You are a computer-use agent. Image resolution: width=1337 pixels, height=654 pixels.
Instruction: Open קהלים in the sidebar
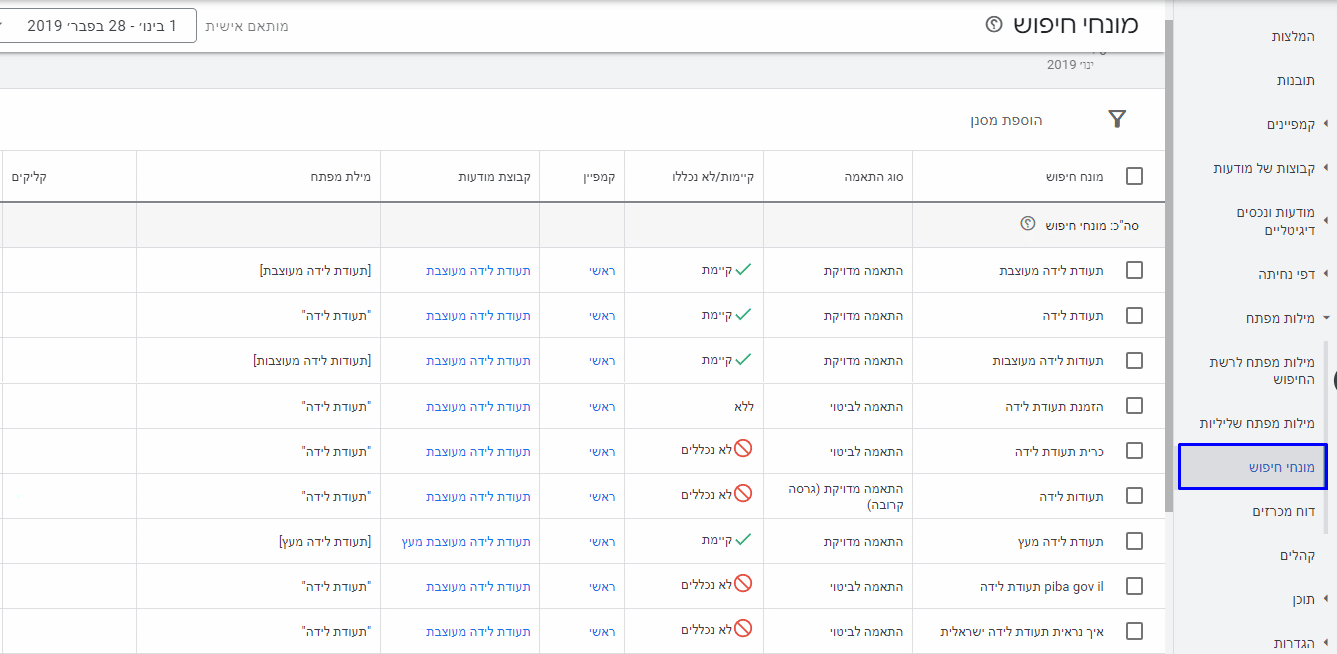pos(1297,555)
